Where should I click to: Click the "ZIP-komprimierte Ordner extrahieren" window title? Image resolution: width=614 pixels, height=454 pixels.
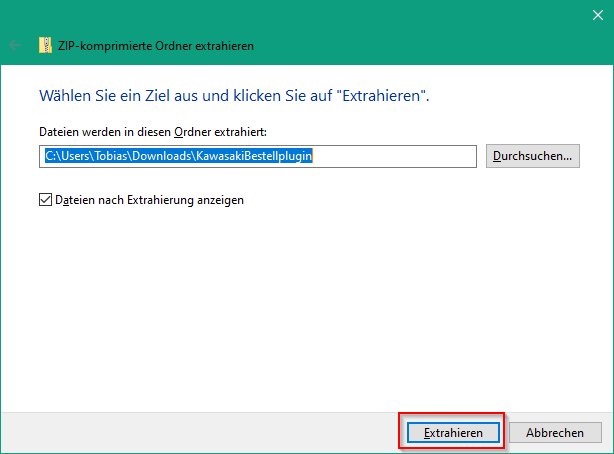[x=156, y=46]
